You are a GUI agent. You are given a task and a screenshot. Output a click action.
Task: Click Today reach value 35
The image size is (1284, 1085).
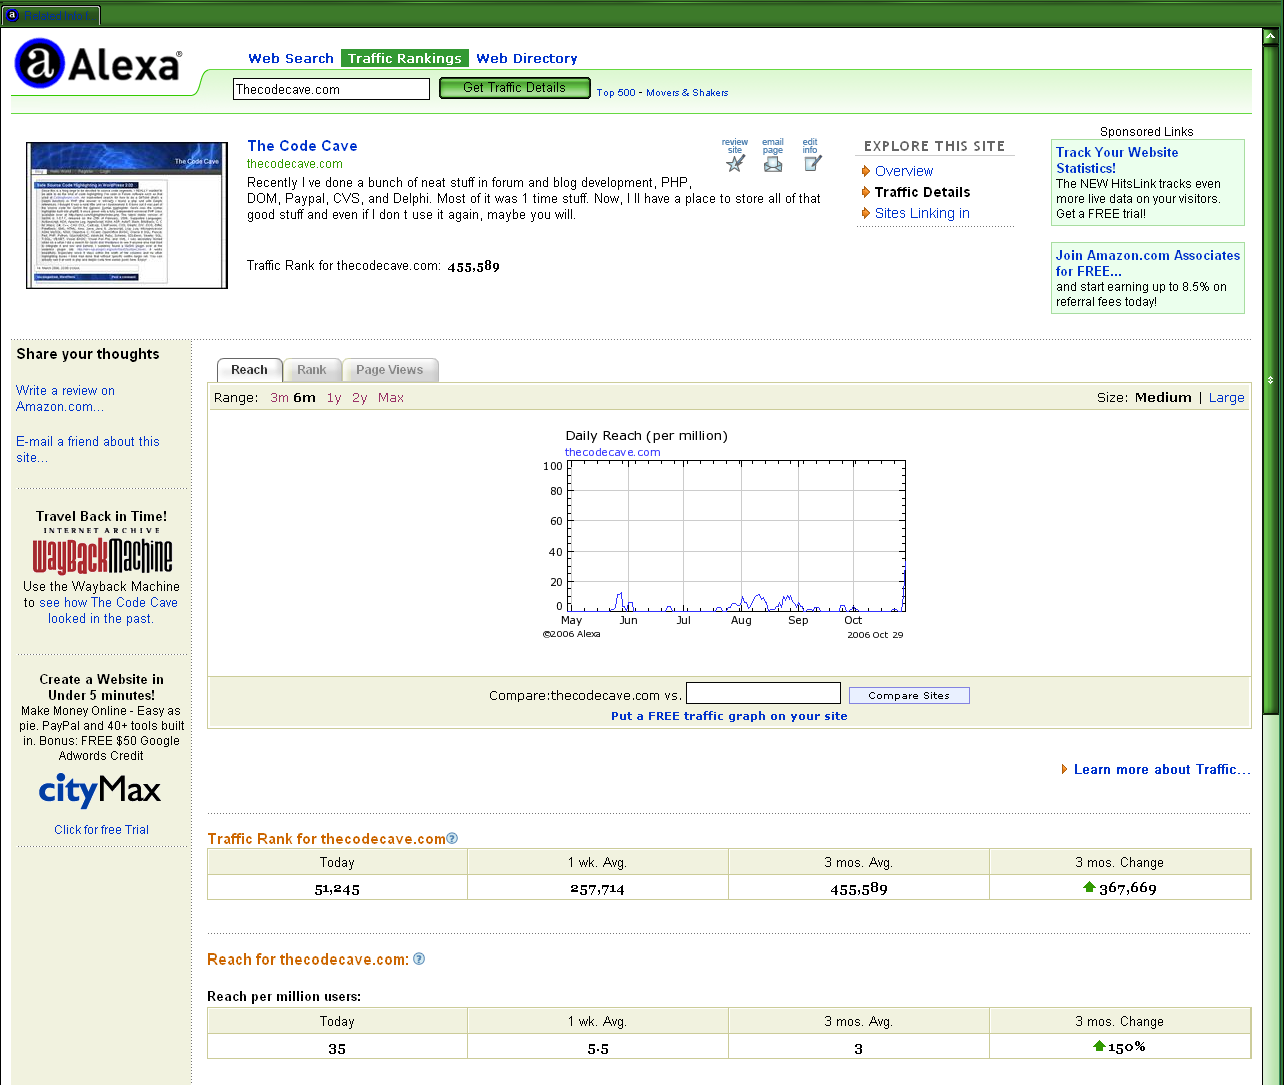(x=337, y=1048)
